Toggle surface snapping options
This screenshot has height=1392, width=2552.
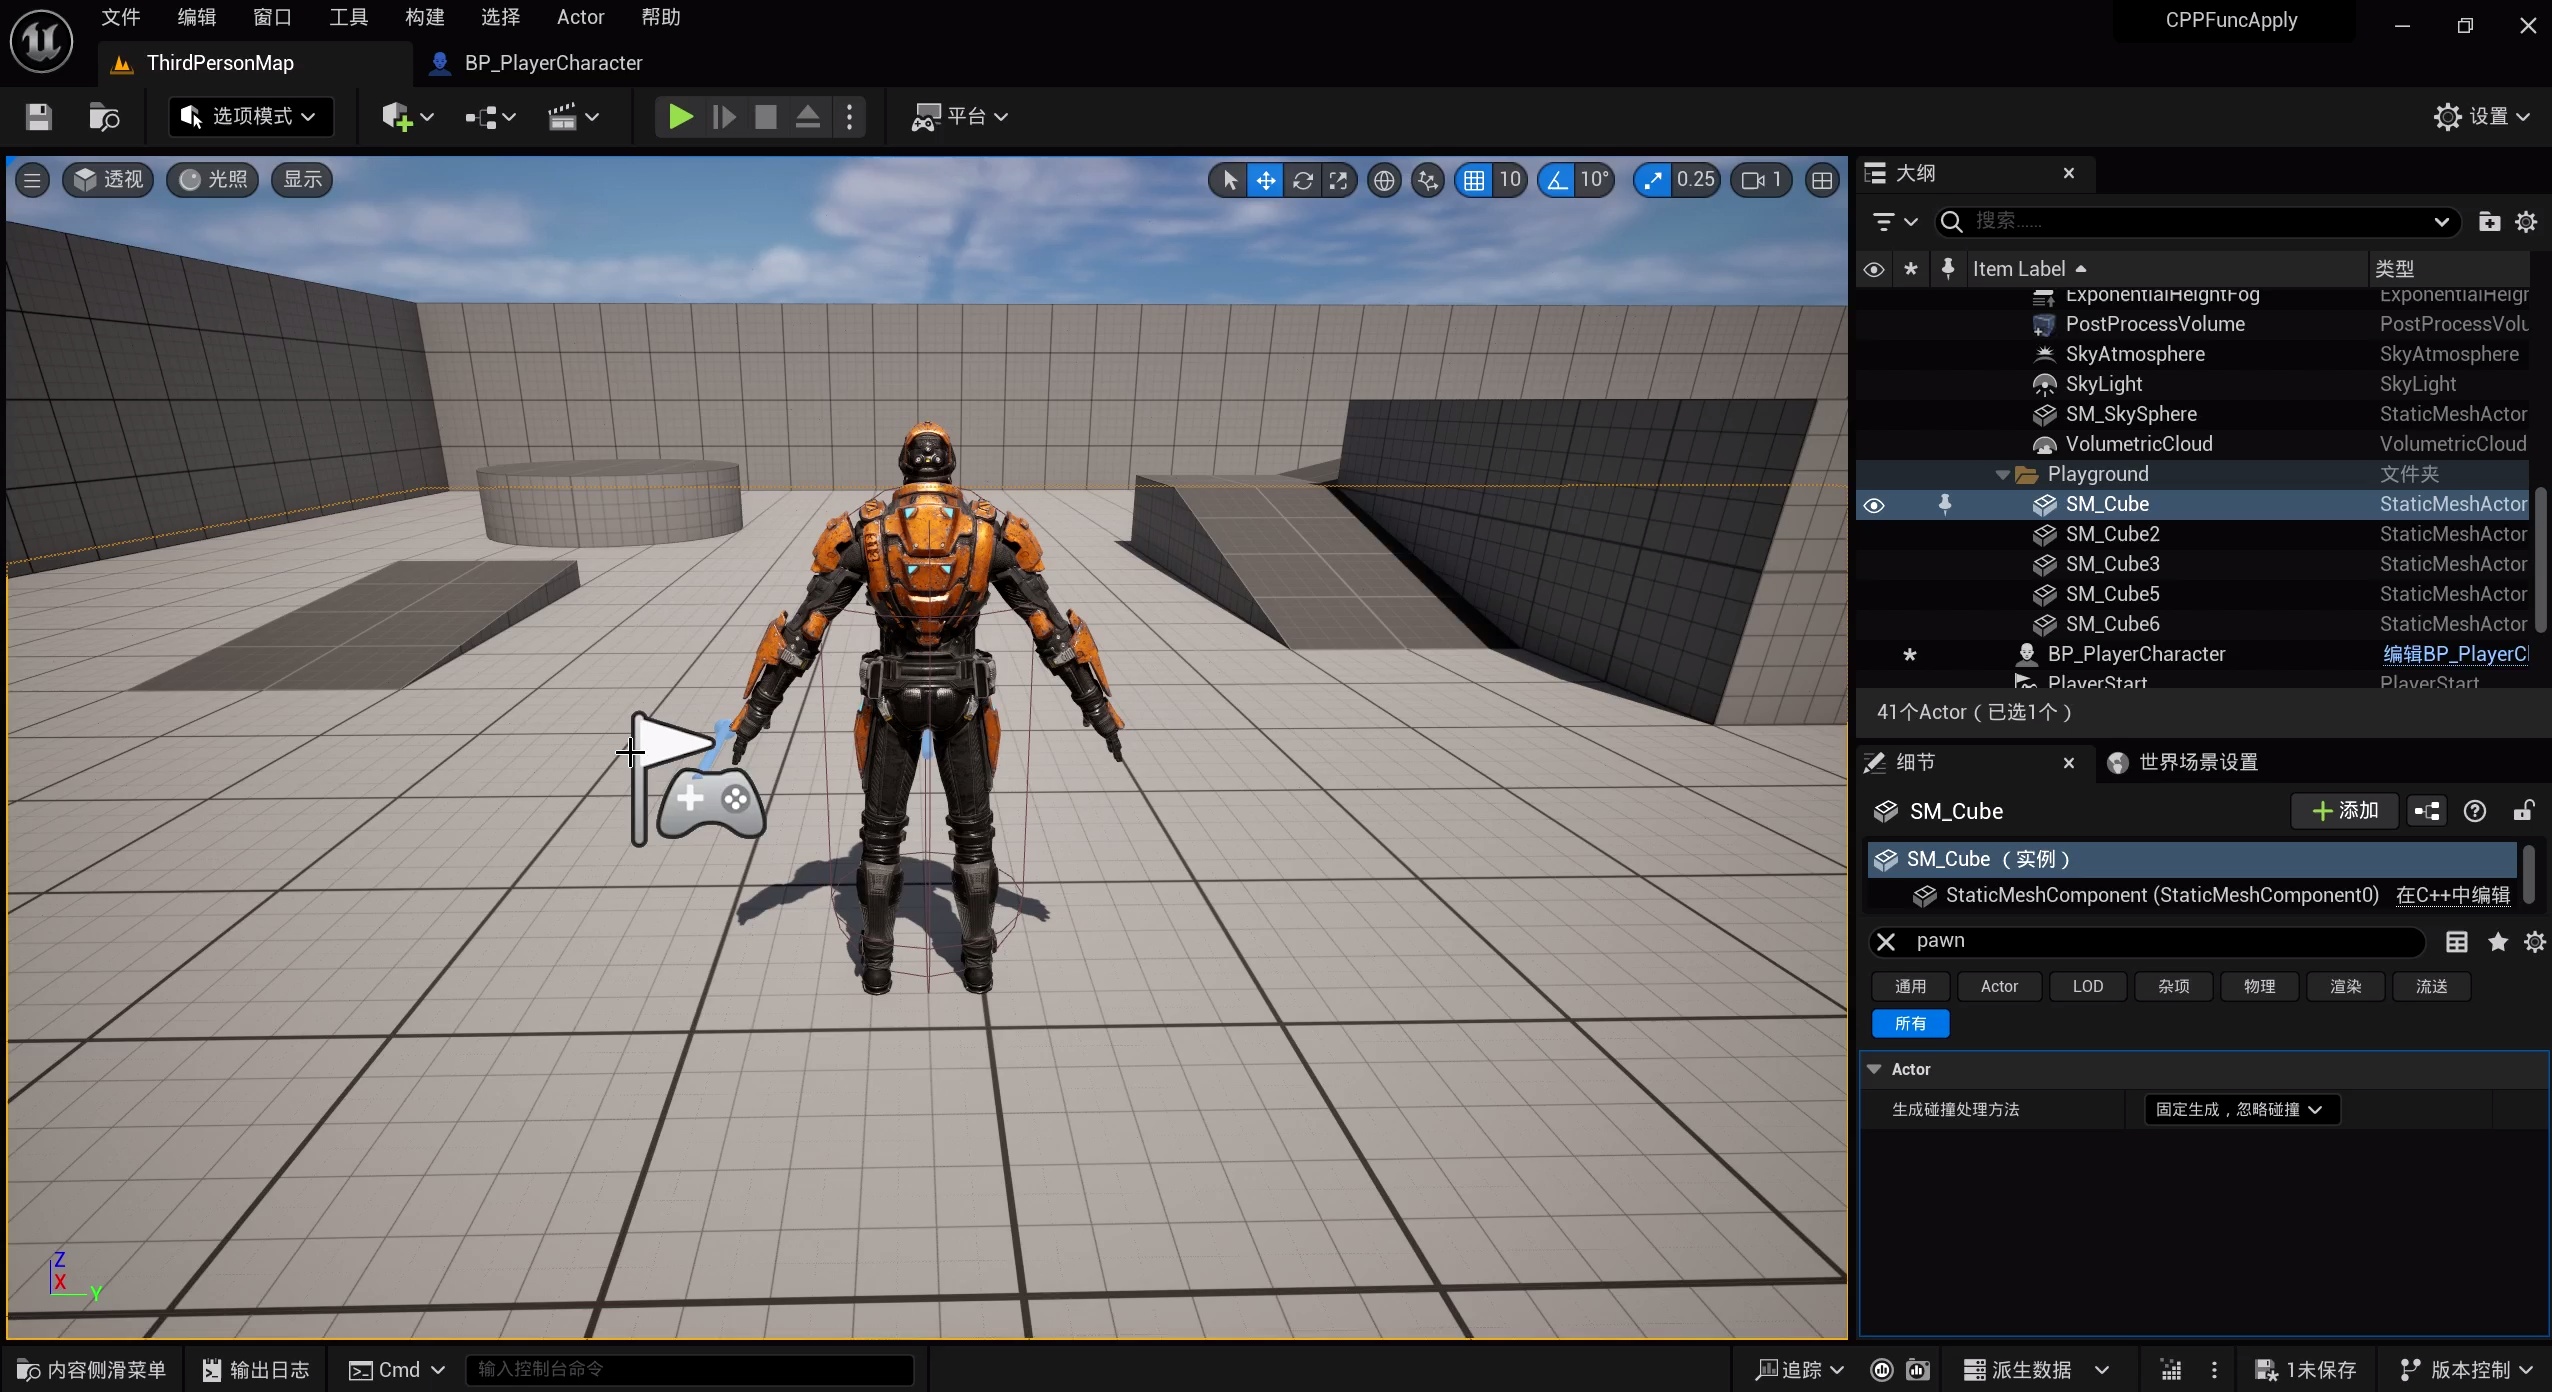pos(1428,180)
